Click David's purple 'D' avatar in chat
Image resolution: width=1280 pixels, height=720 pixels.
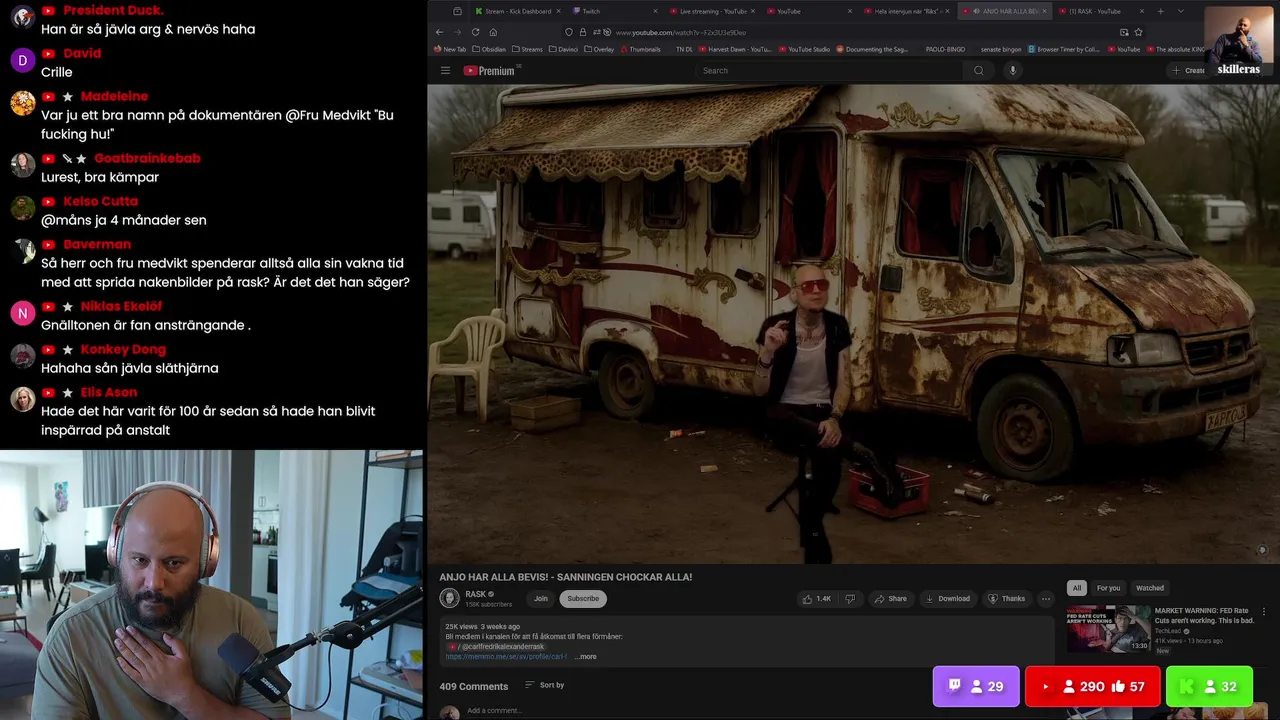[23, 61]
